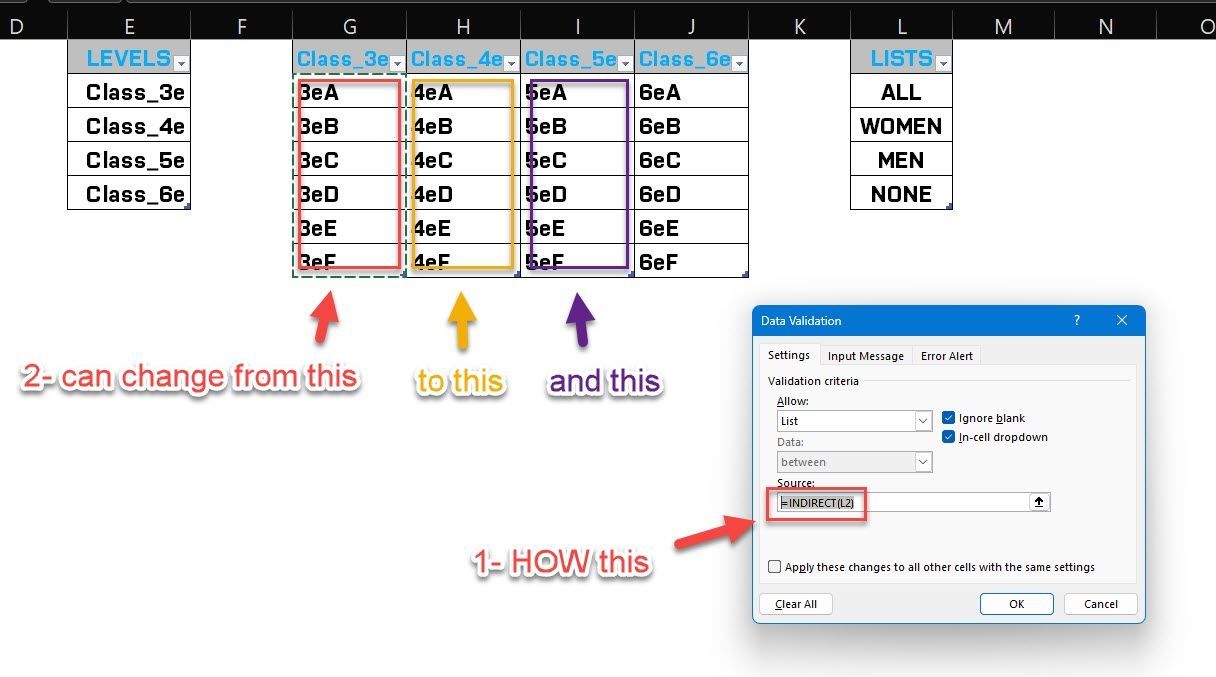Image resolution: width=1216 pixels, height=677 pixels.
Task: Disable the In-cell dropdown checkbox
Action: coord(948,437)
